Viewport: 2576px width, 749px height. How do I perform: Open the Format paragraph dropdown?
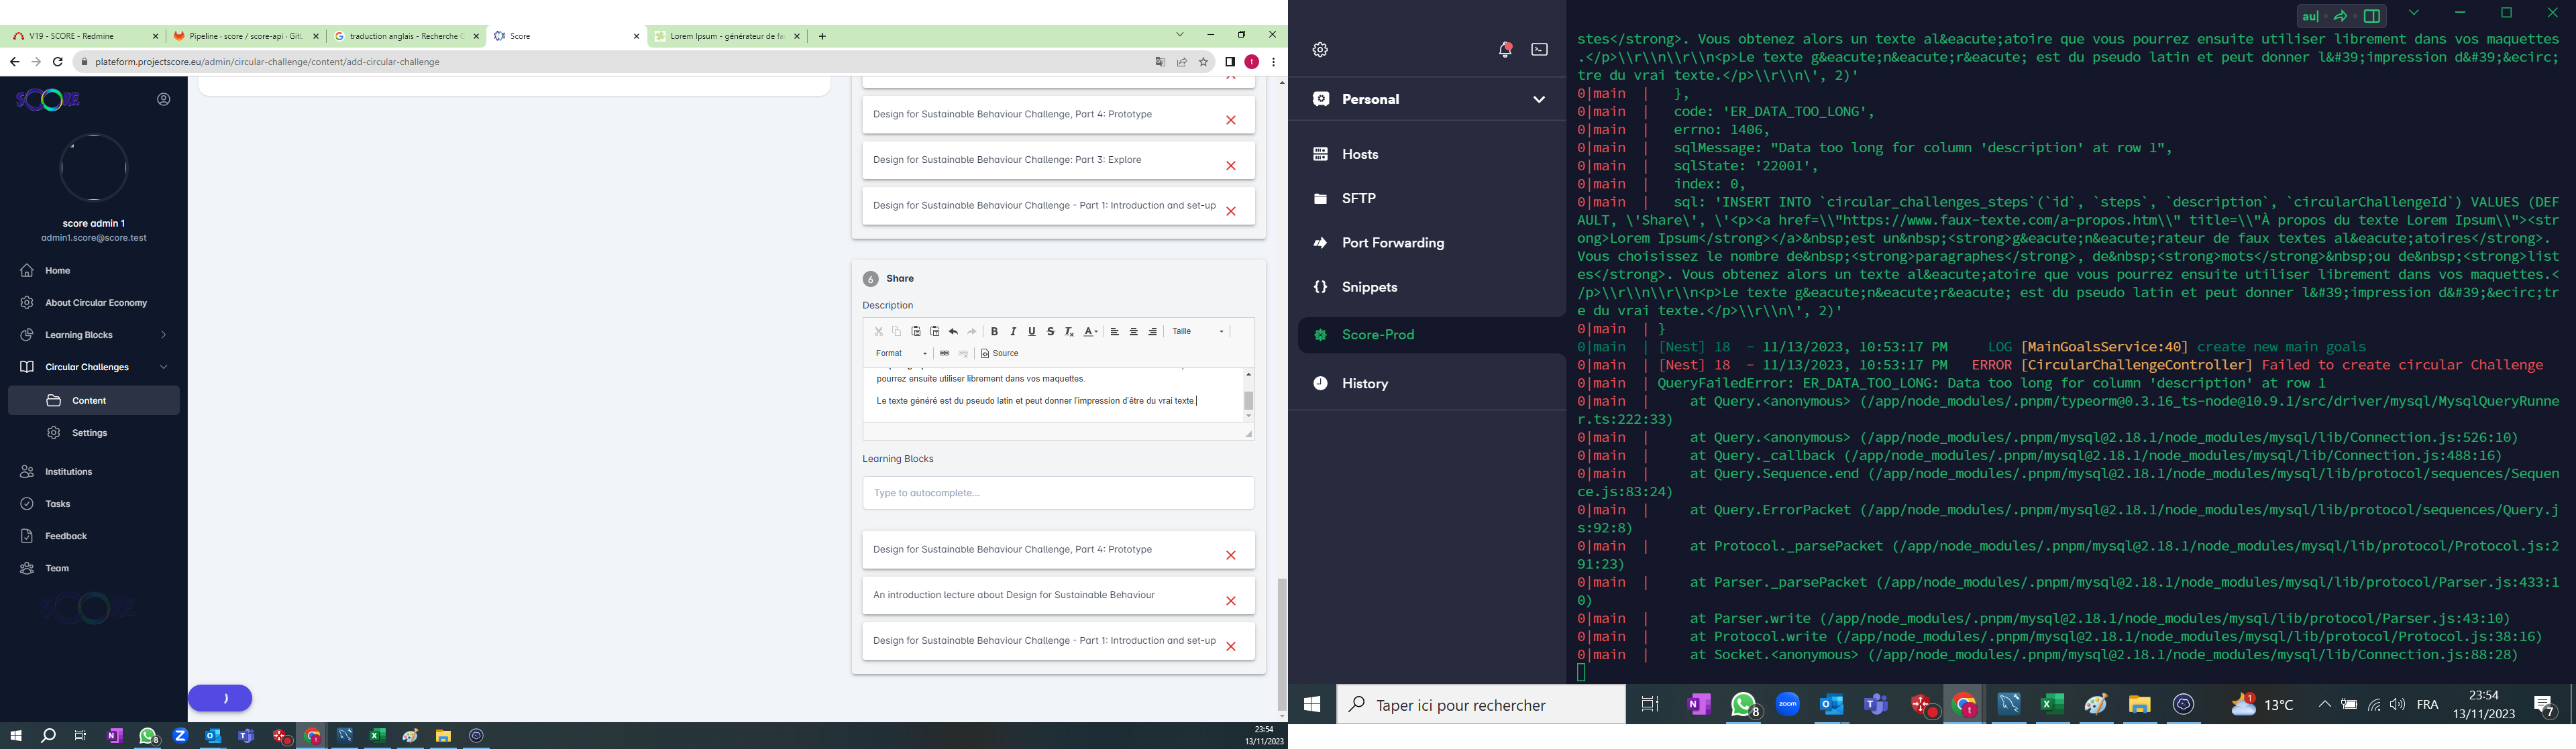pos(901,354)
